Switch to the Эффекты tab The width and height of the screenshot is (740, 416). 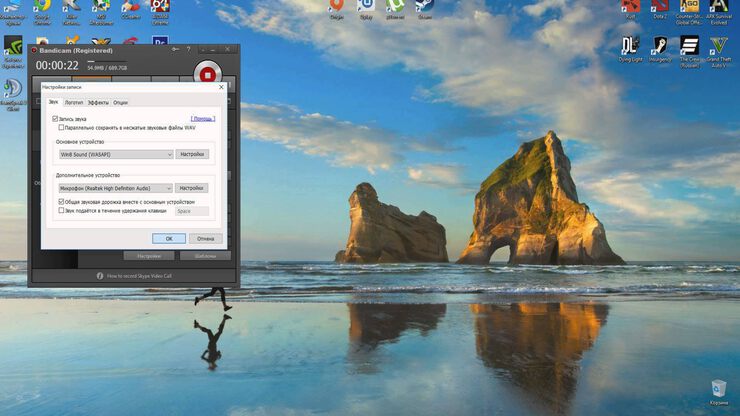click(x=98, y=102)
